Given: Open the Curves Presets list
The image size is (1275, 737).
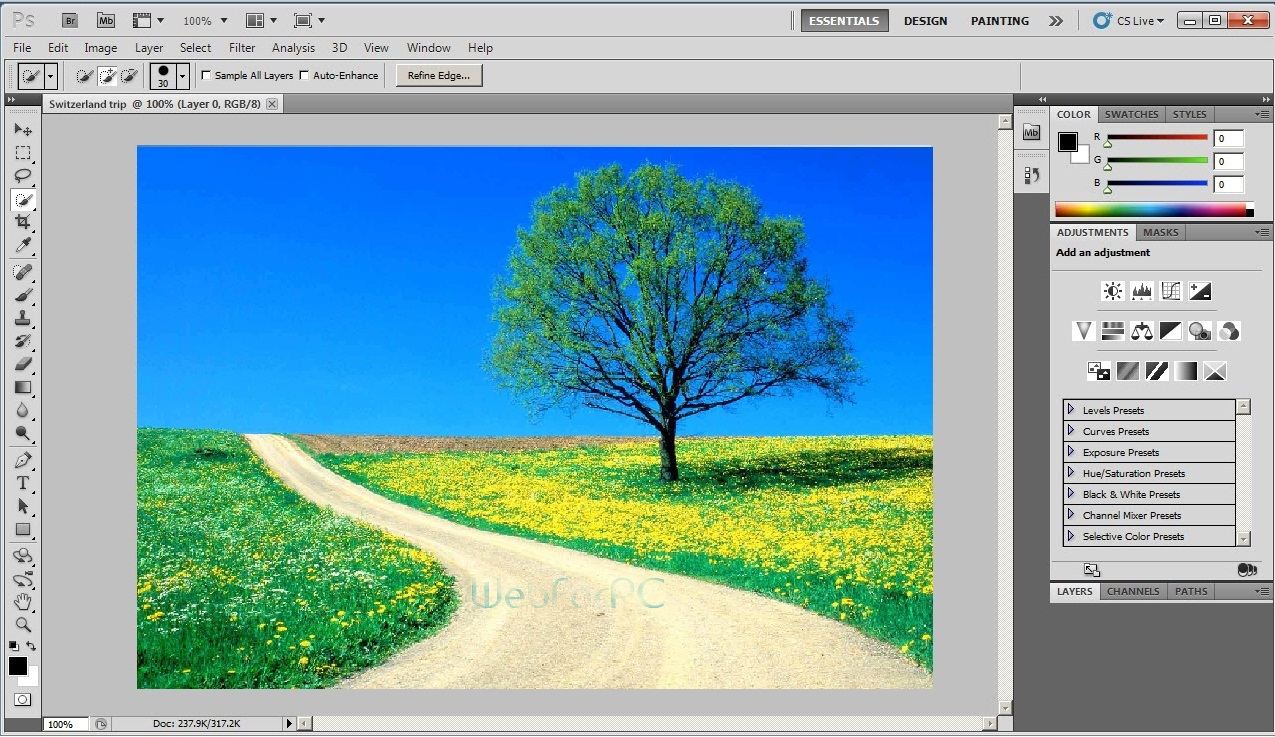Looking at the screenshot, I should (1071, 430).
